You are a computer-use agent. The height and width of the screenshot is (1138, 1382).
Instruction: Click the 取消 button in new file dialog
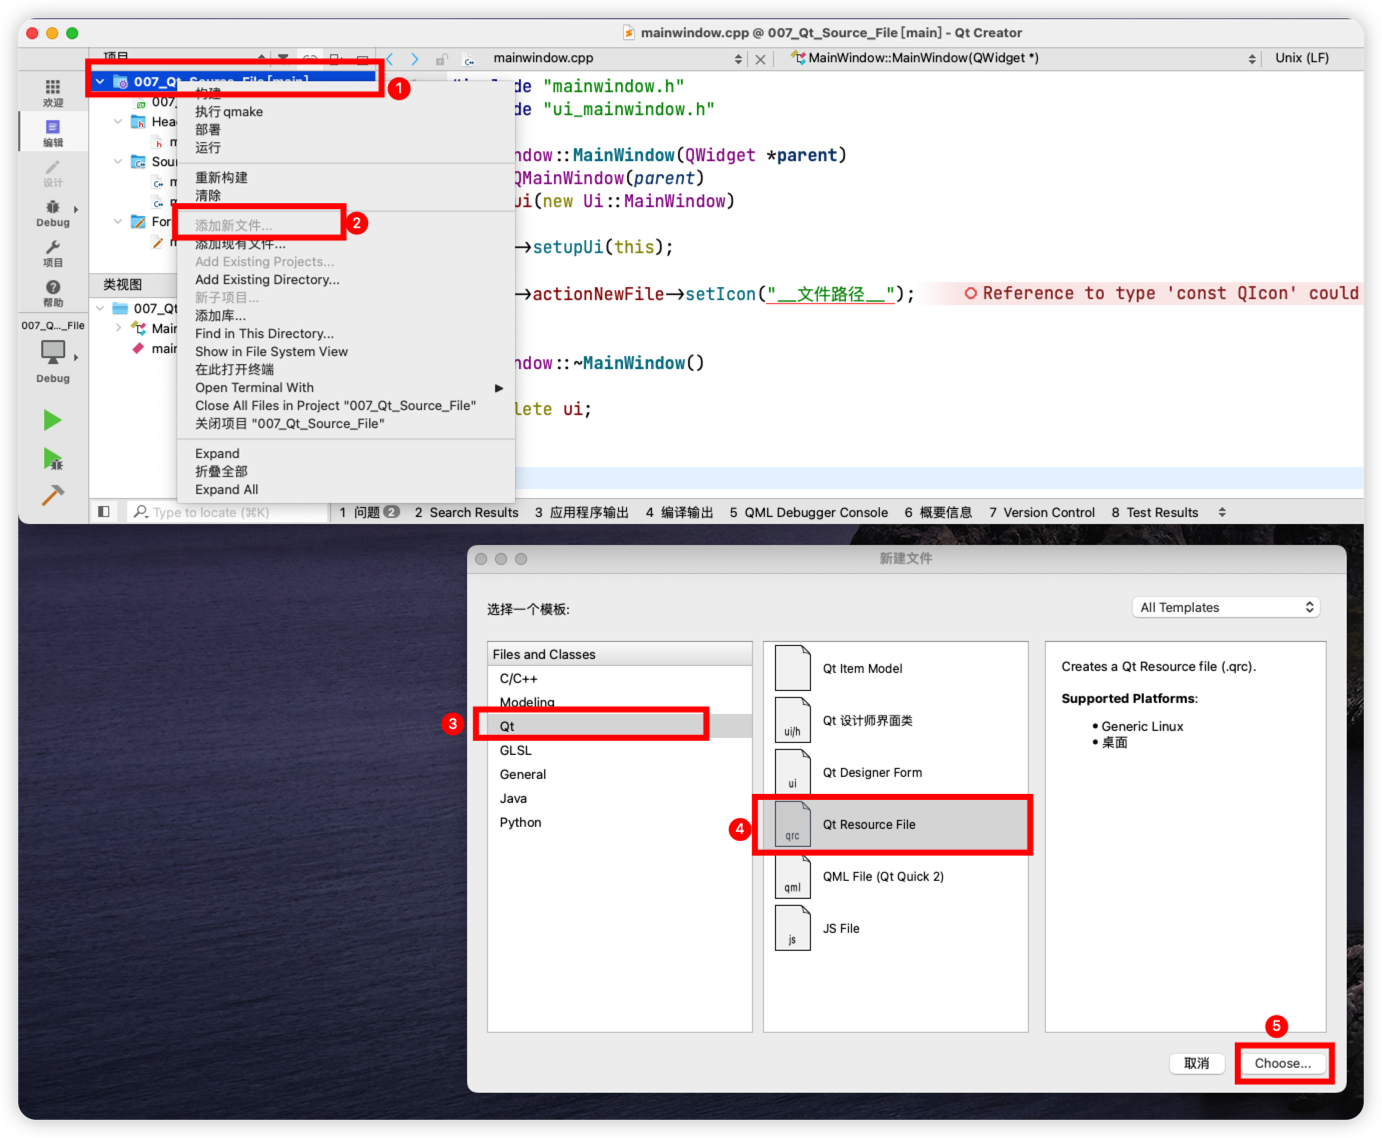coord(1197,1063)
